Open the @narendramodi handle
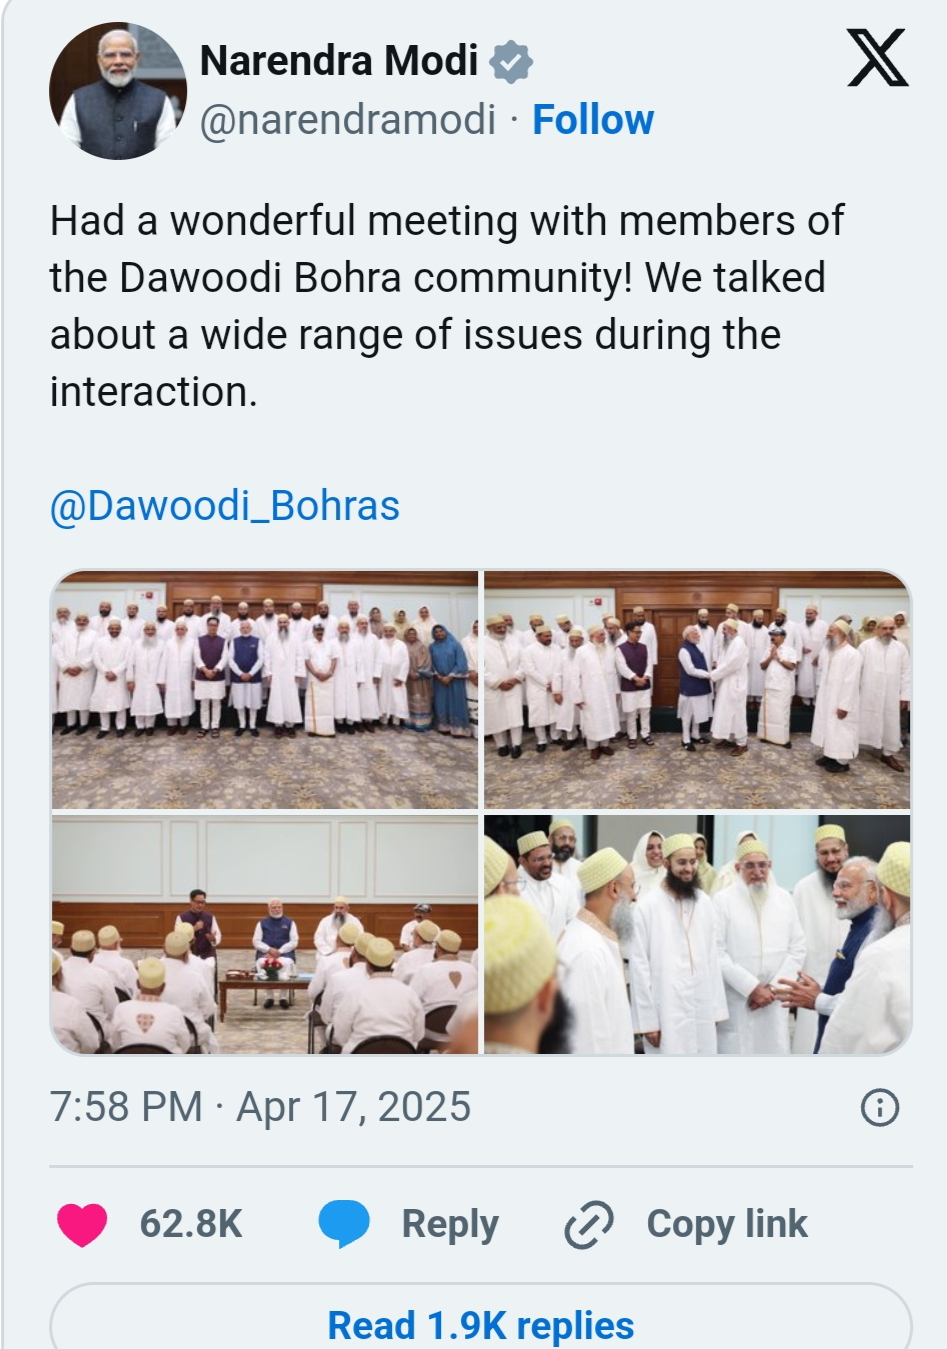Image resolution: width=947 pixels, height=1349 pixels. [x=347, y=120]
